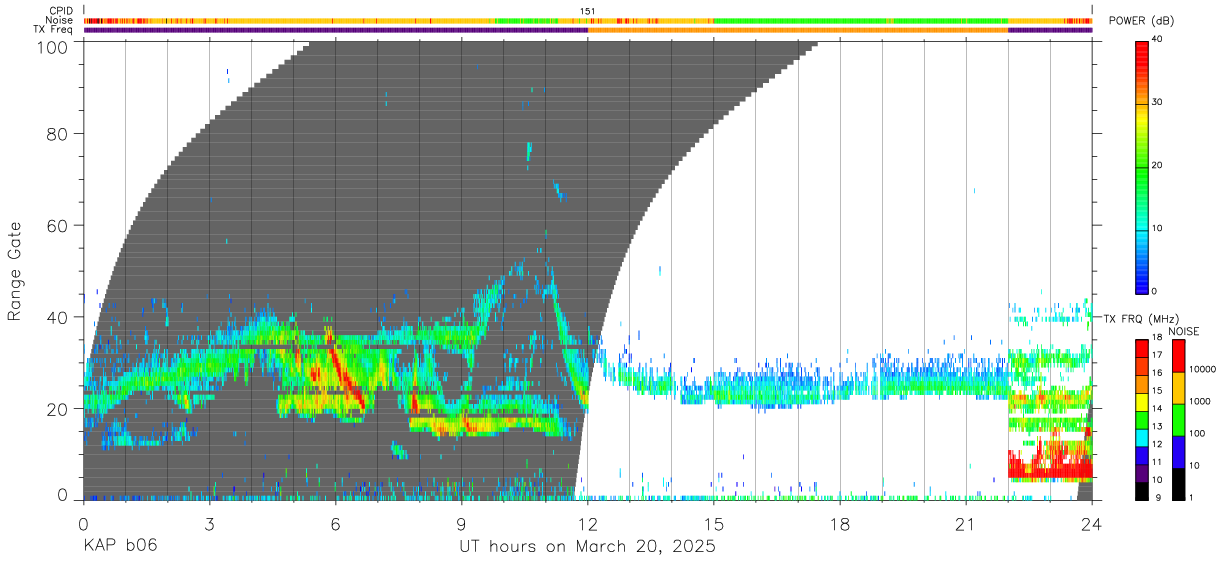Click UT hour tick 18 on x-axis
Screen dimensions: 1228x567
[840, 523]
